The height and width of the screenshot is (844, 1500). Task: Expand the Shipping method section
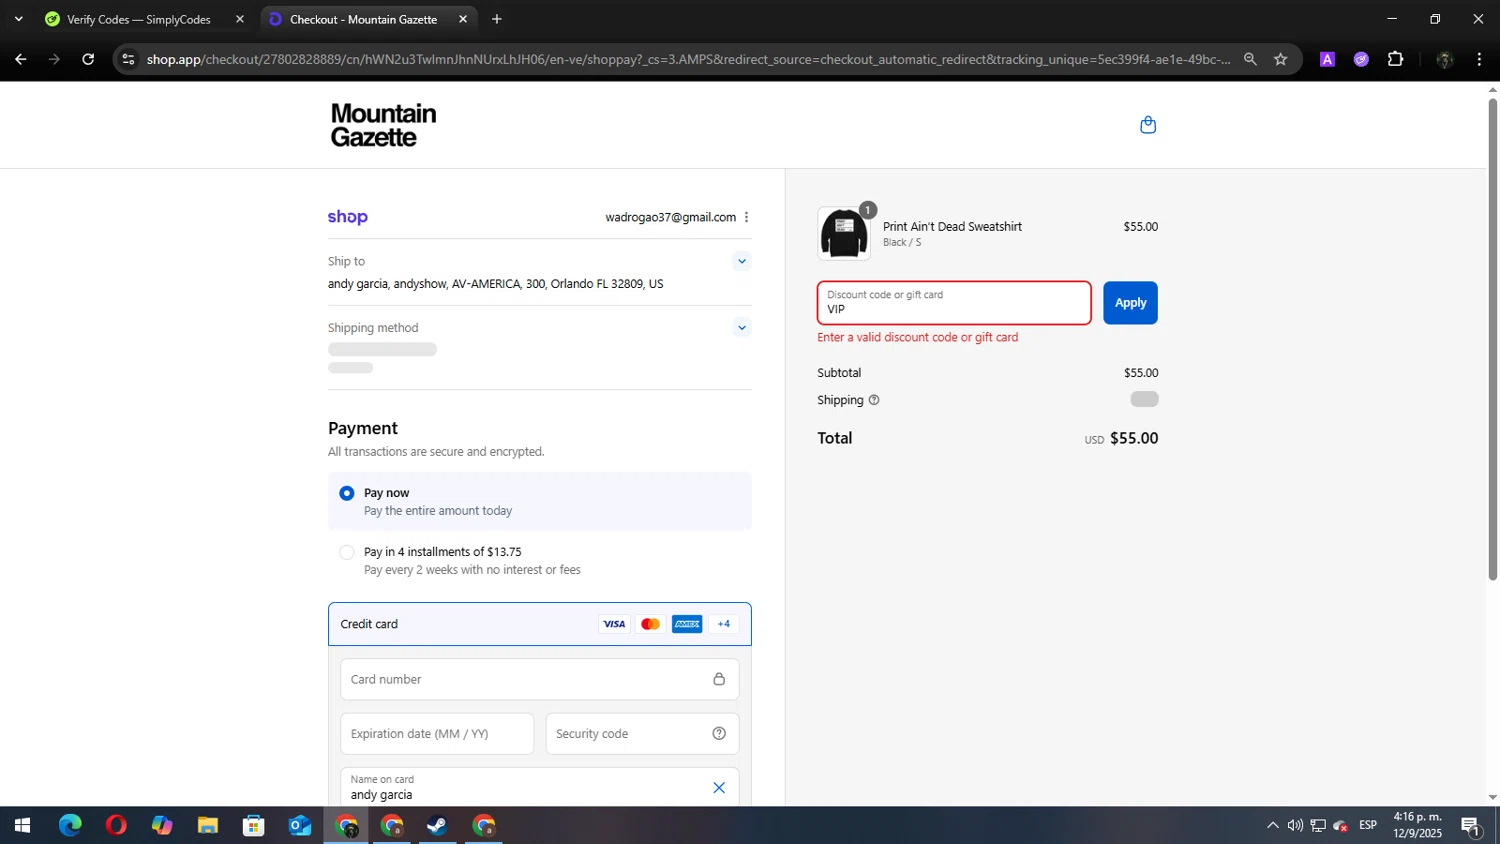point(741,328)
